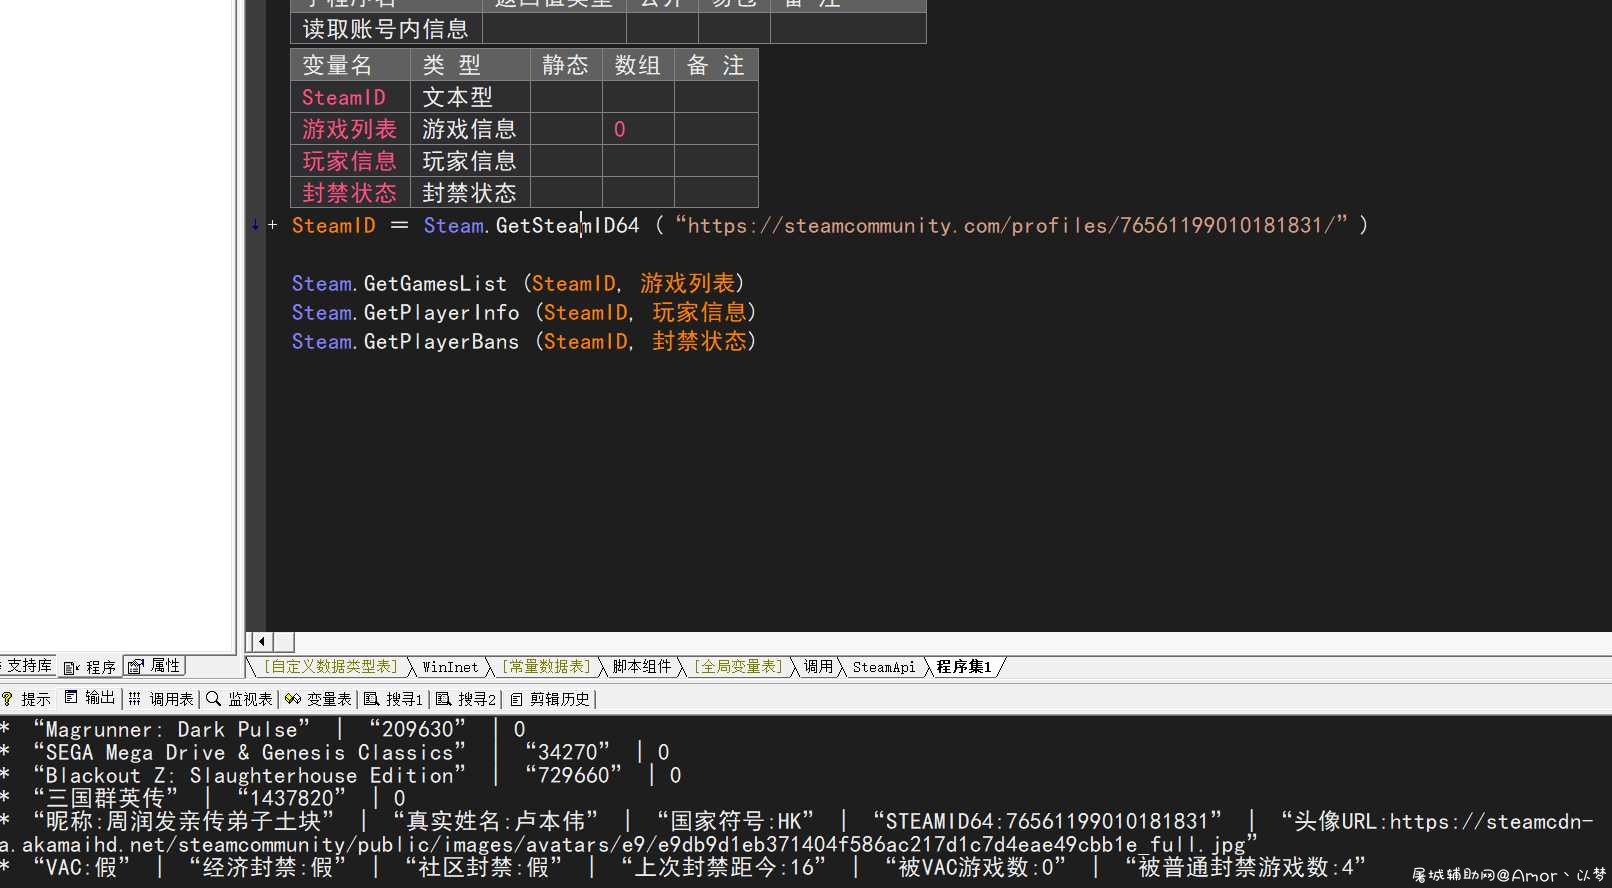Click the 数组 column header
The height and width of the screenshot is (888, 1612).
coord(638,65)
